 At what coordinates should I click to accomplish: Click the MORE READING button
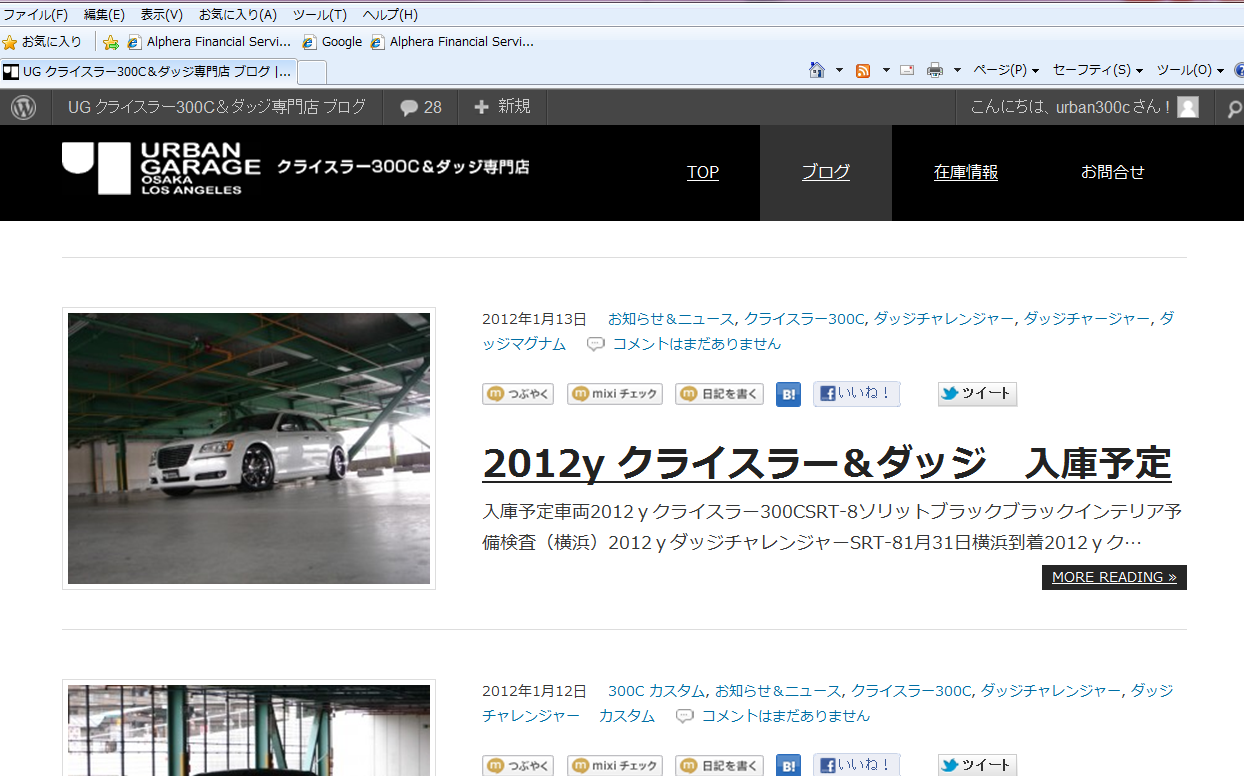pyautogui.click(x=1114, y=577)
